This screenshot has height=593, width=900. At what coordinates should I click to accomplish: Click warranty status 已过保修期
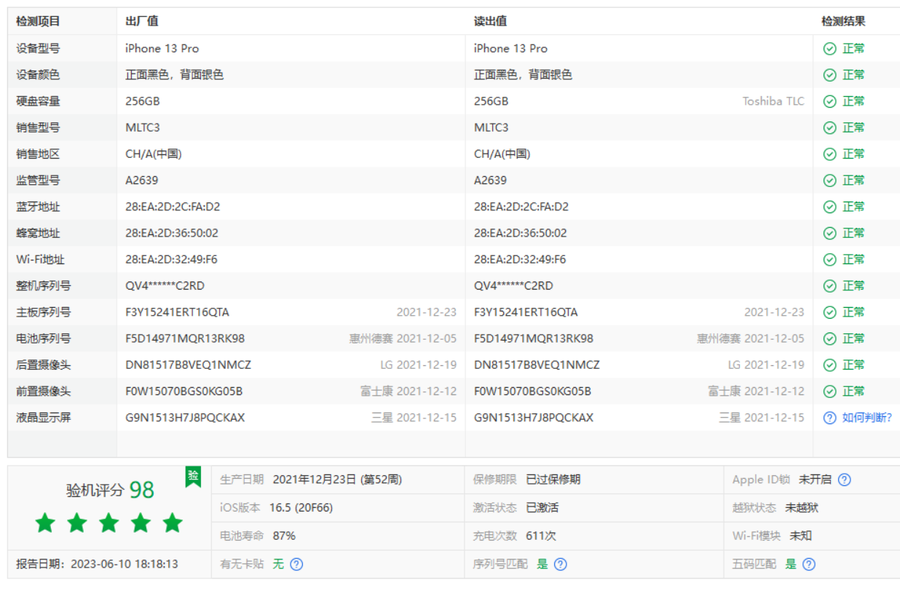pyautogui.click(x=553, y=480)
